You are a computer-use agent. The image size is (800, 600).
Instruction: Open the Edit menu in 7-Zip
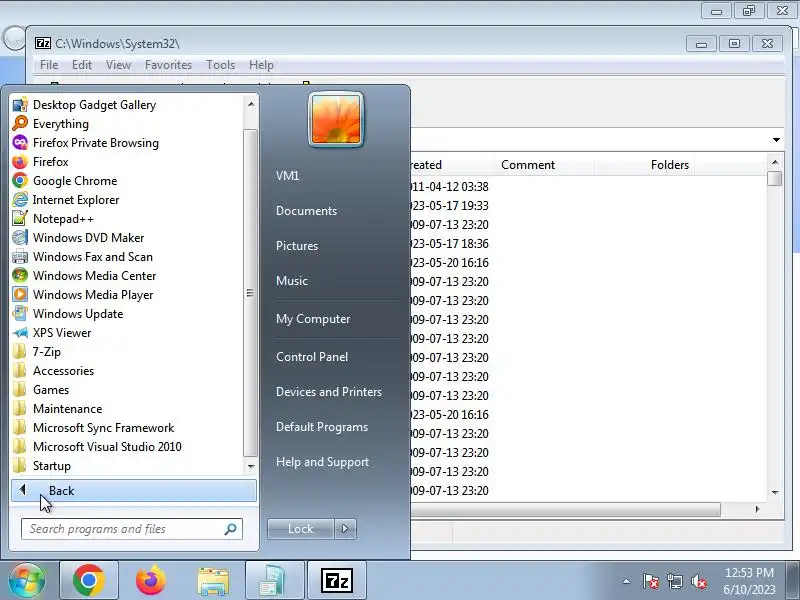(x=82, y=65)
